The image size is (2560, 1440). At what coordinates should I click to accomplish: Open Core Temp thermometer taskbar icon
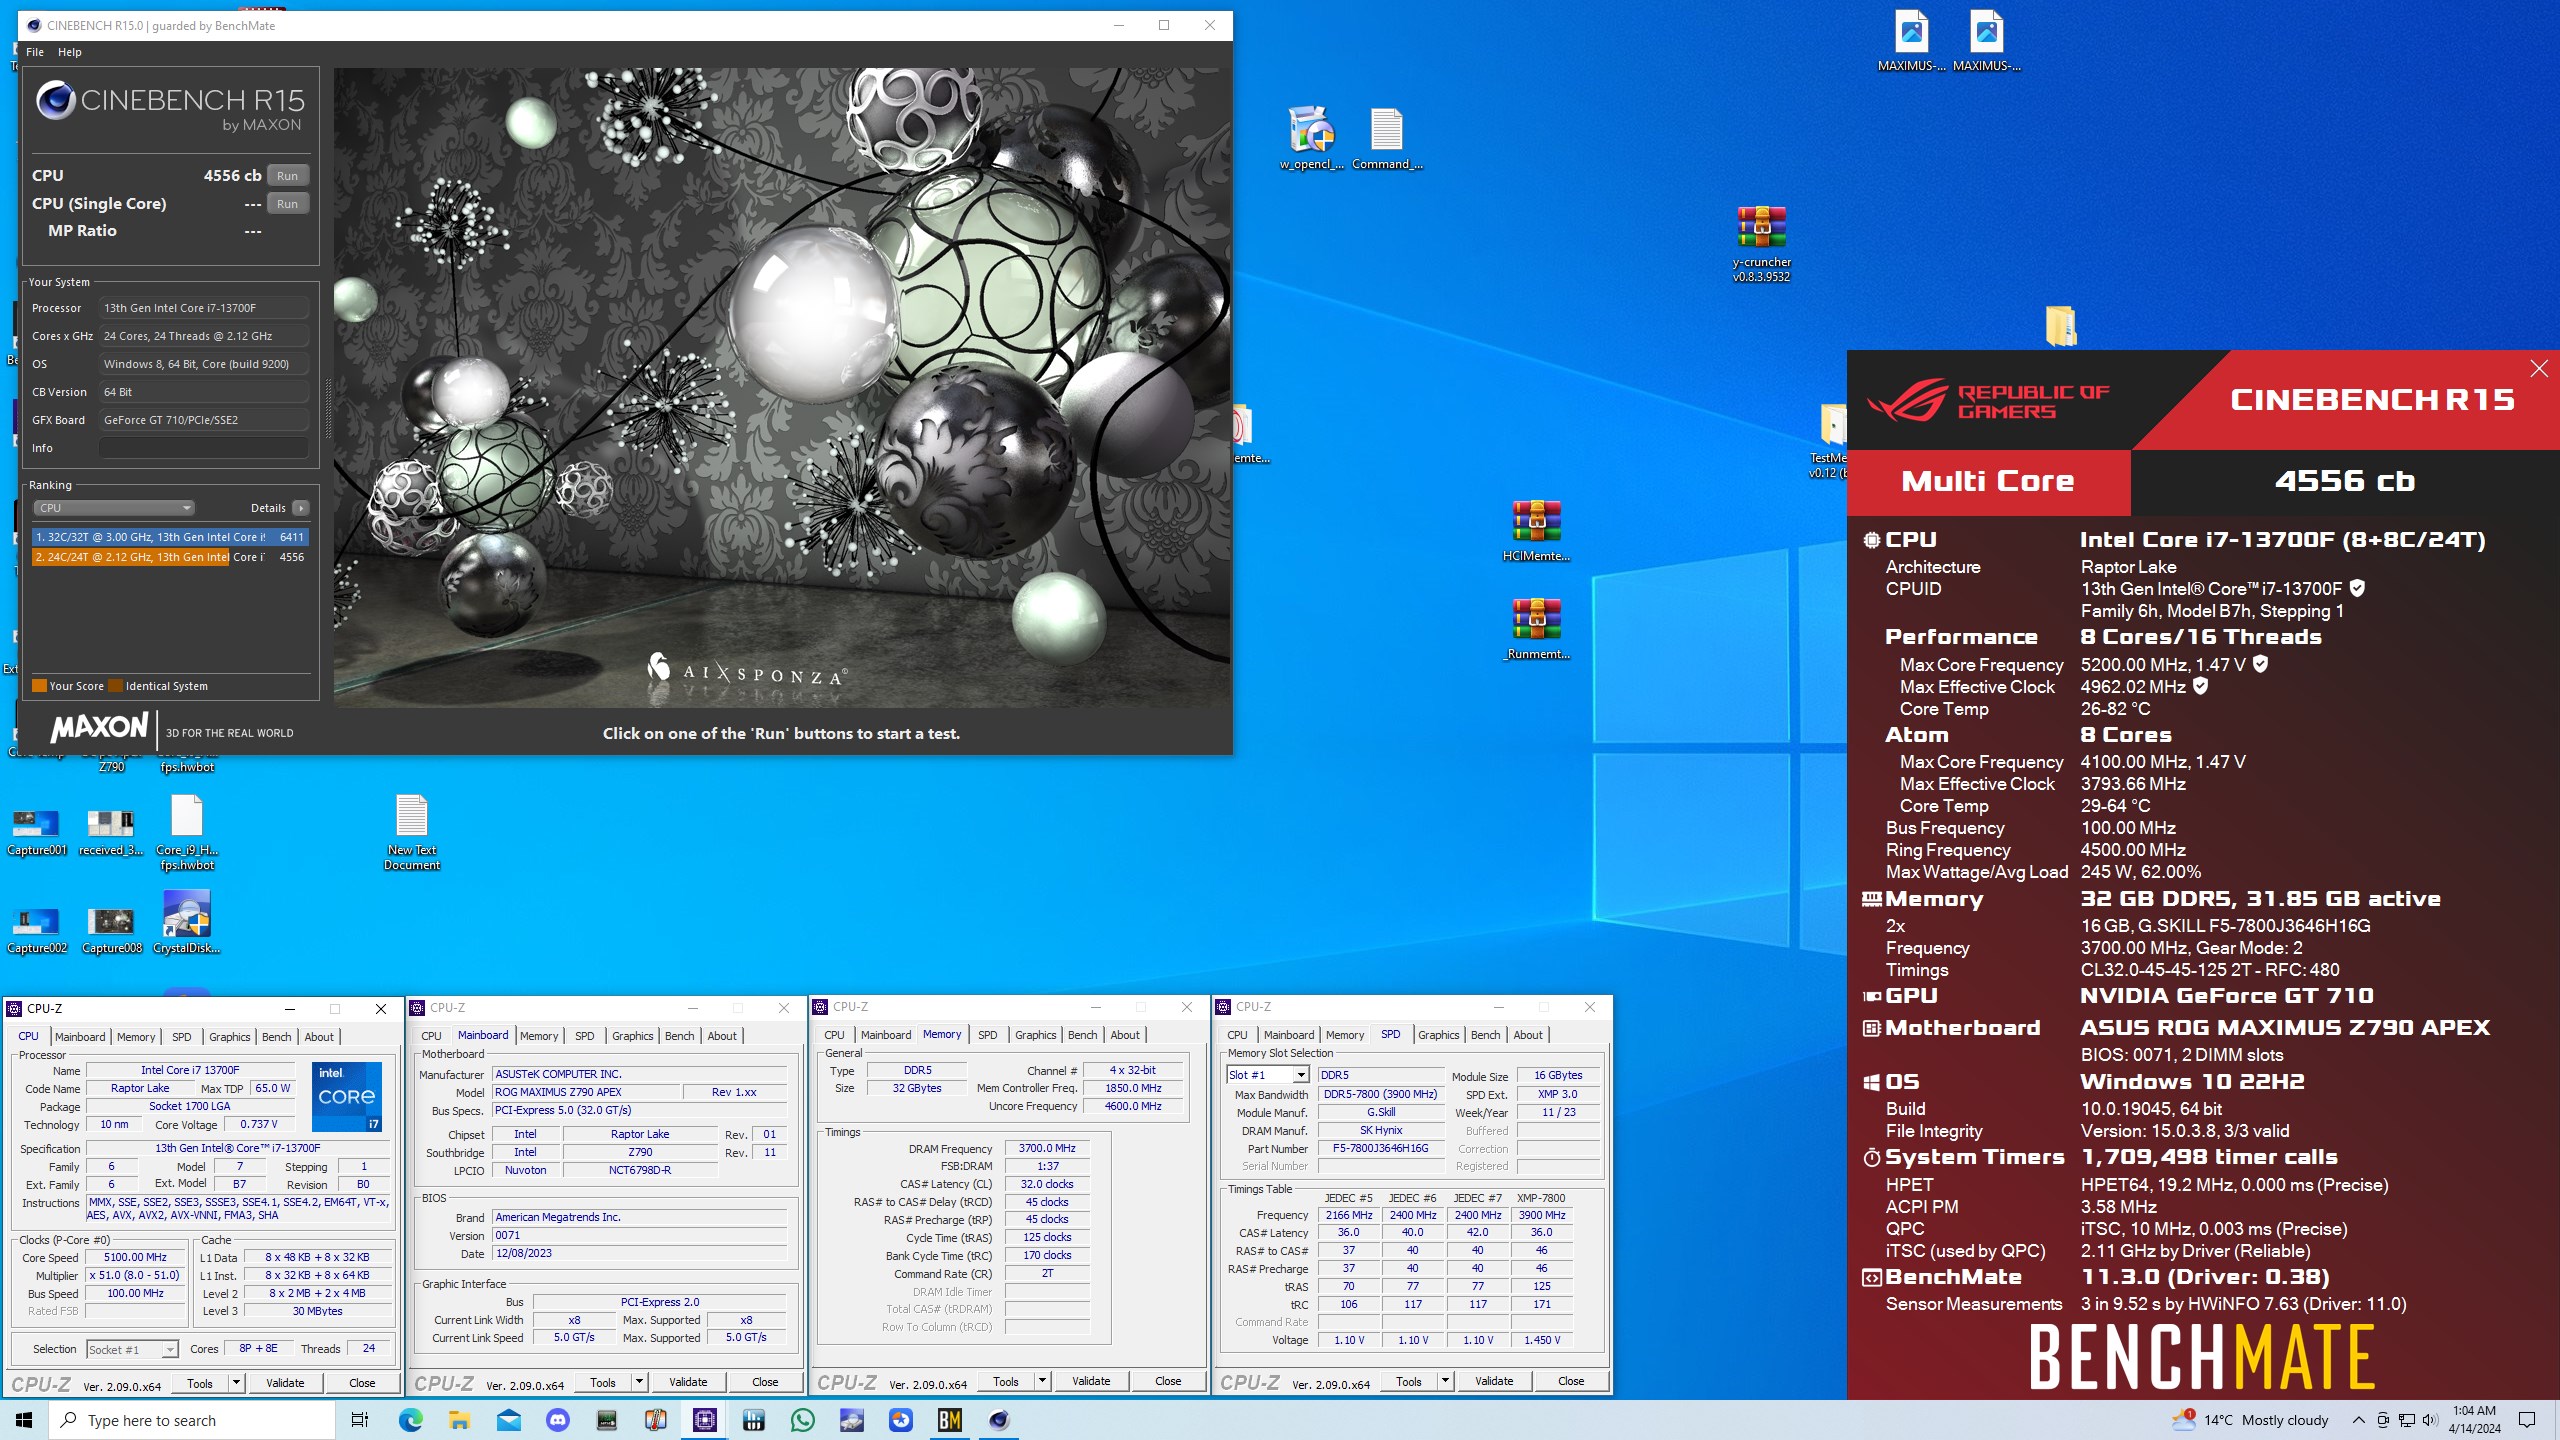tap(655, 1420)
